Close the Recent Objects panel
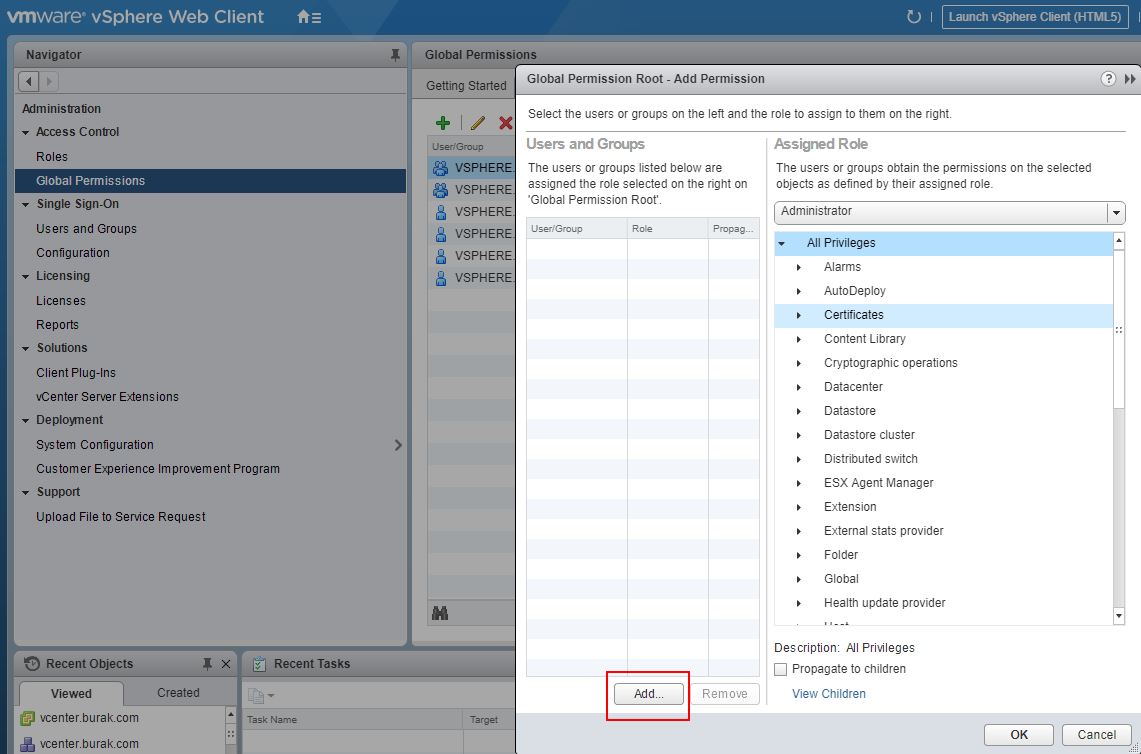The height and width of the screenshot is (754, 1141). click(226, 664)
